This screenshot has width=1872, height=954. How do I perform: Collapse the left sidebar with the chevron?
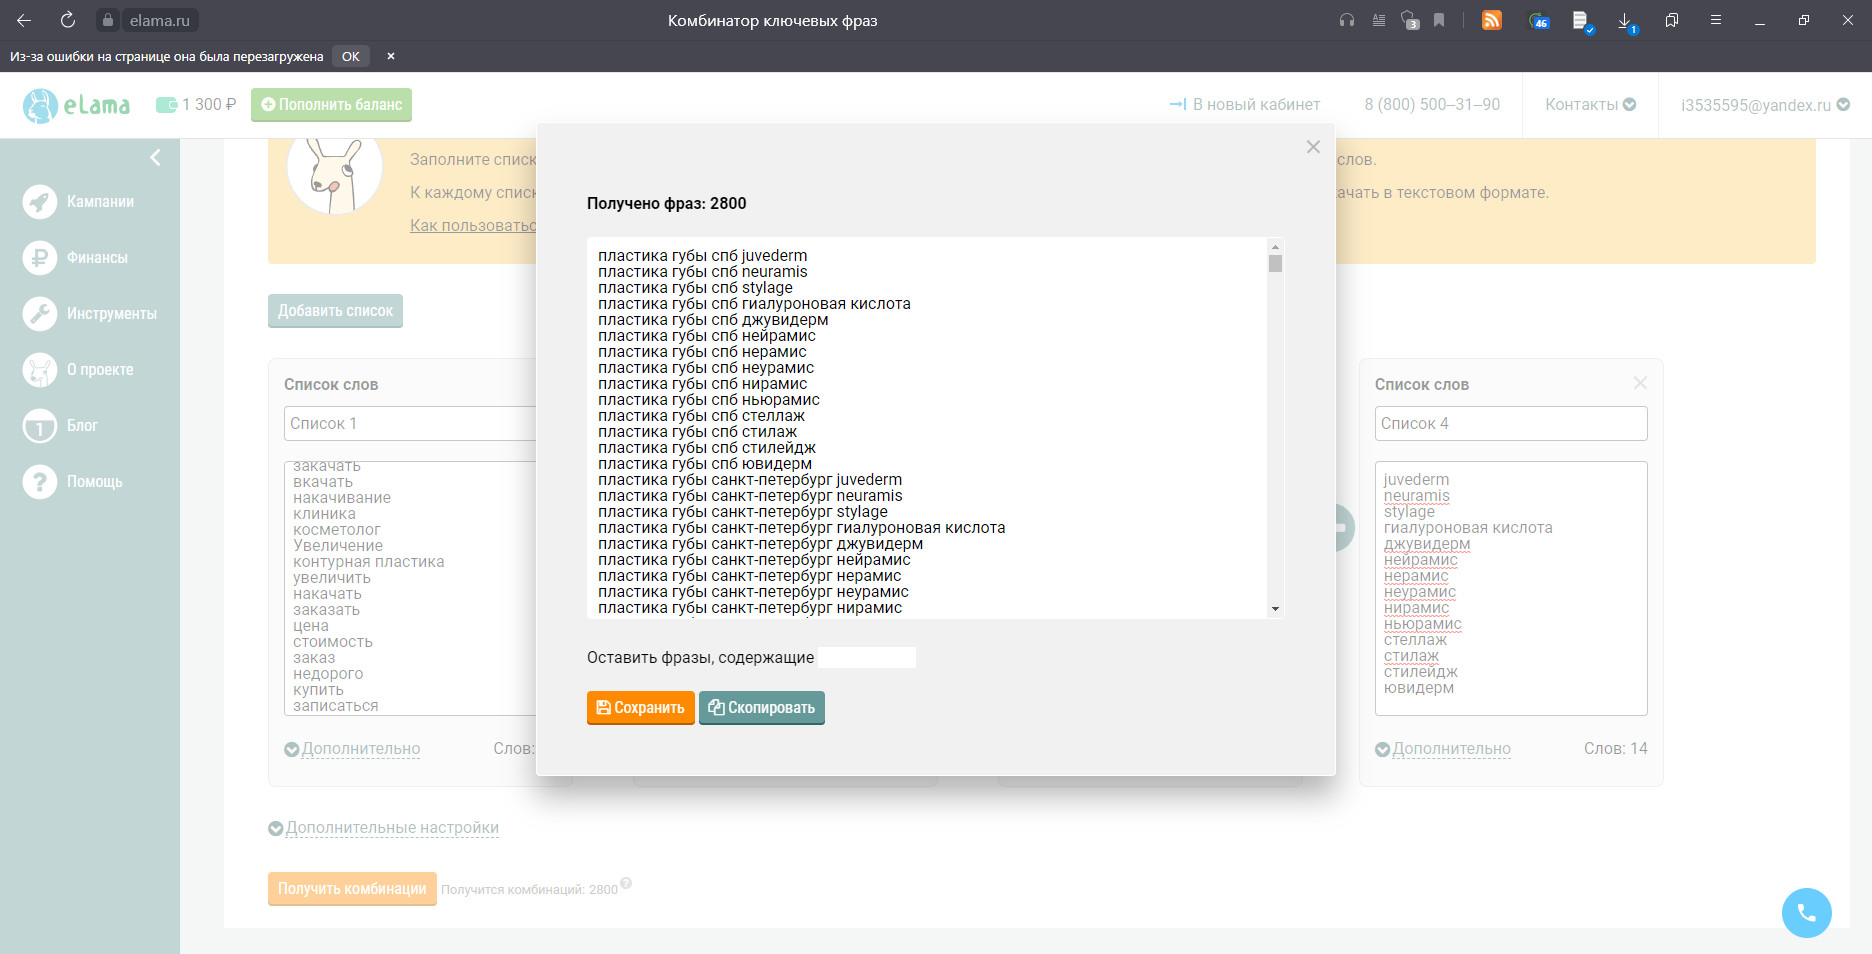click(155, 157)
